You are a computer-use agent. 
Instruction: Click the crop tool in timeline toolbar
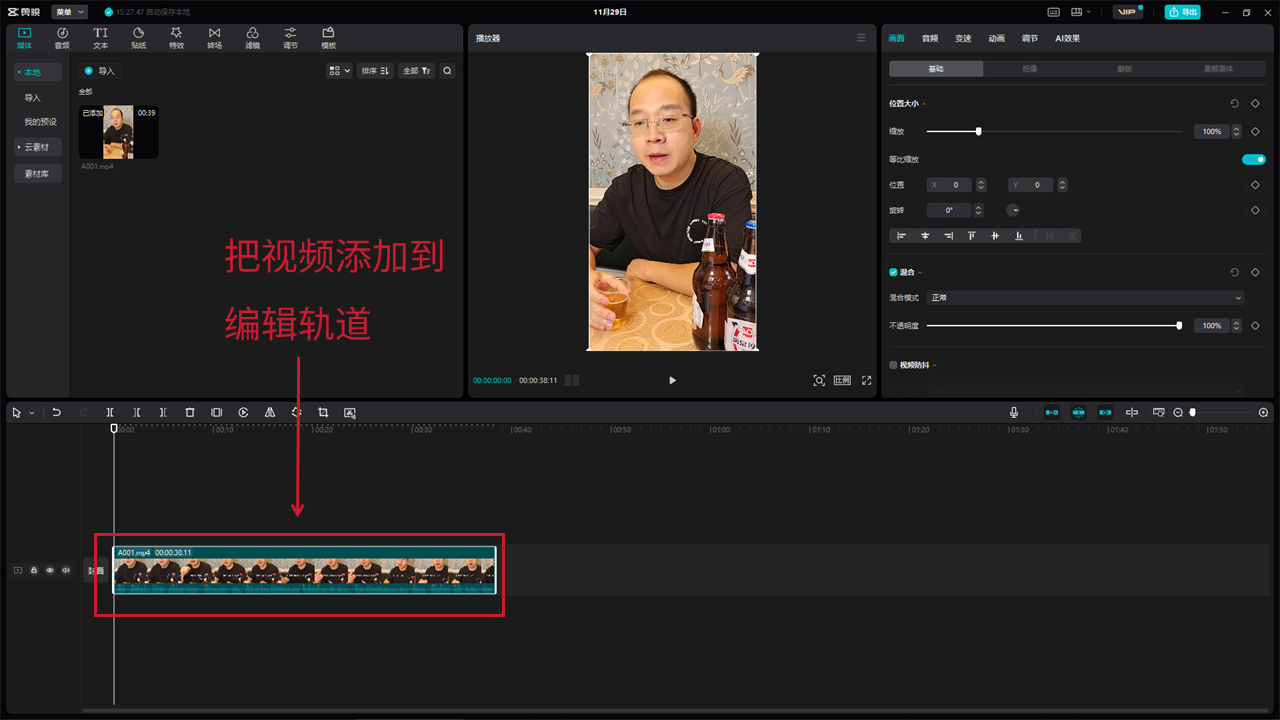pyautogui.click(x=323, y=412)
